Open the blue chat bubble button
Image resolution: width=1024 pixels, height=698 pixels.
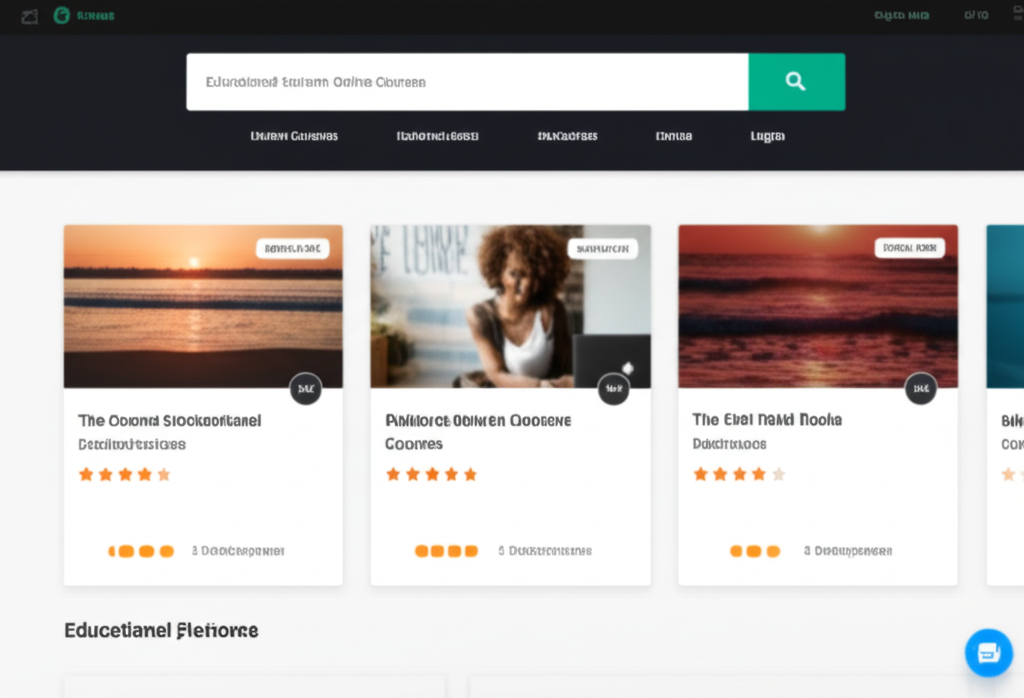pyautogui.click(x=989, y=652)
